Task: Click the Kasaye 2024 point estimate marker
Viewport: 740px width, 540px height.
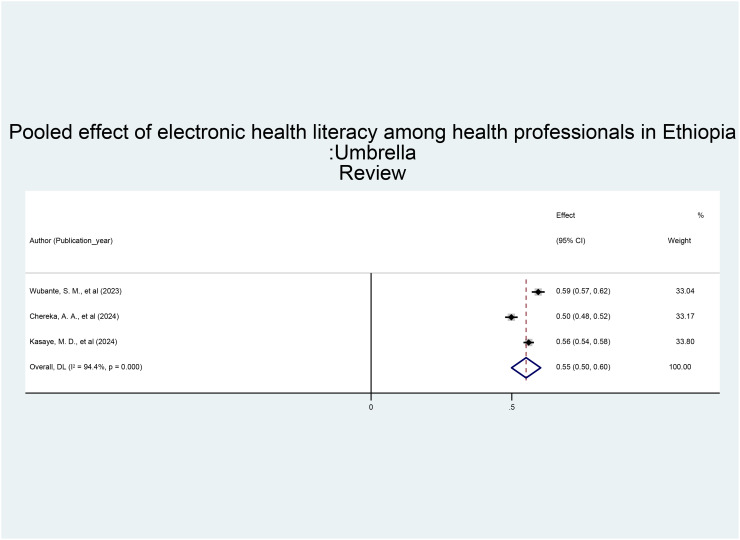Action: pos(529,342)
